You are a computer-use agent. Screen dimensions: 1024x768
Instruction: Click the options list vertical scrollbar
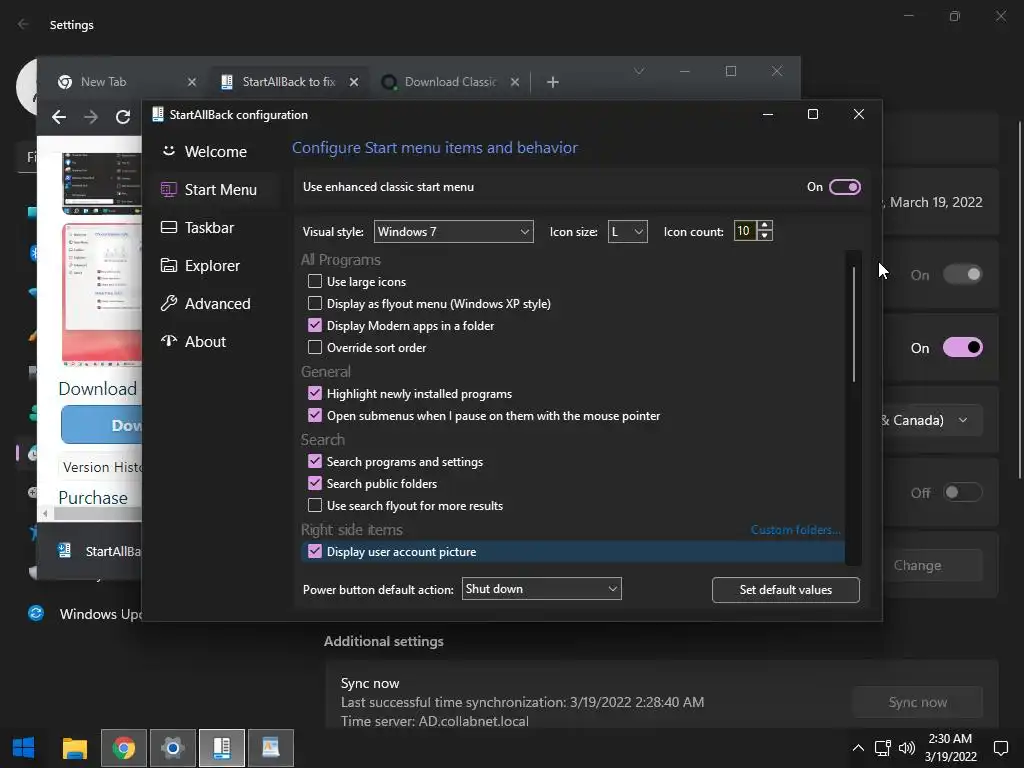click(854, 324)
